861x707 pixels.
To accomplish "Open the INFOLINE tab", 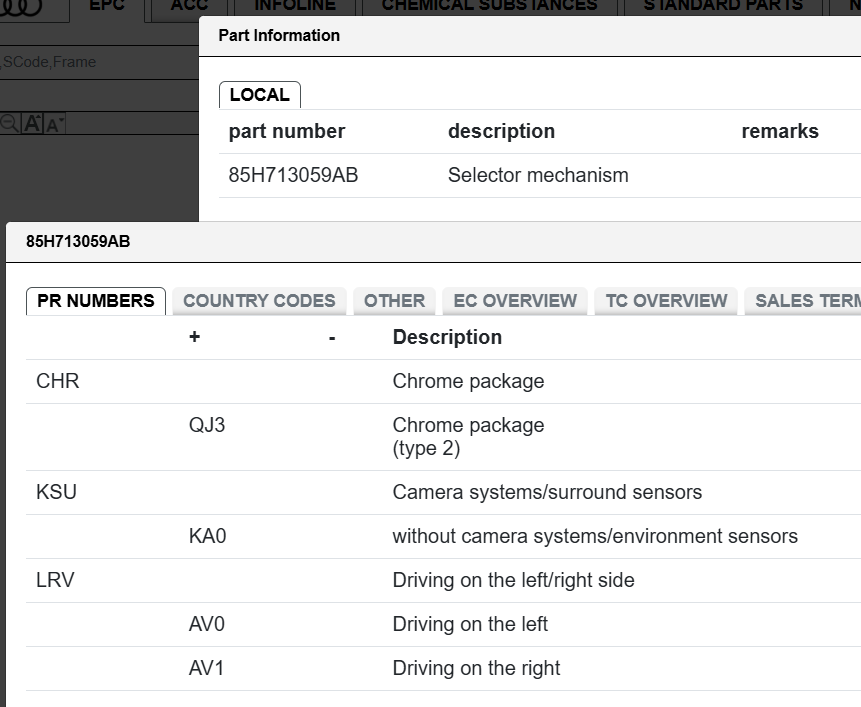I will click(x=295, y=7).
